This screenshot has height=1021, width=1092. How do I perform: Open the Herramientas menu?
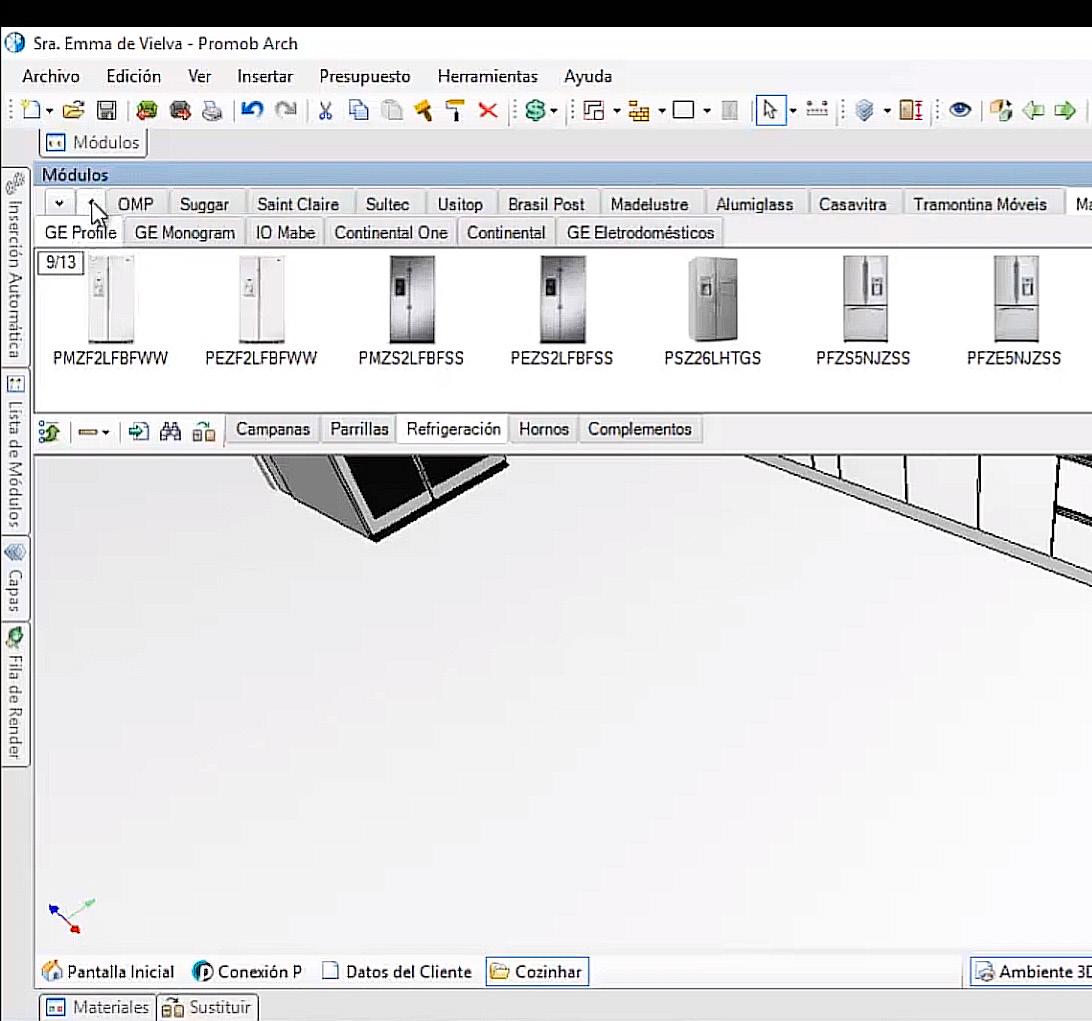tap(487, 76)
